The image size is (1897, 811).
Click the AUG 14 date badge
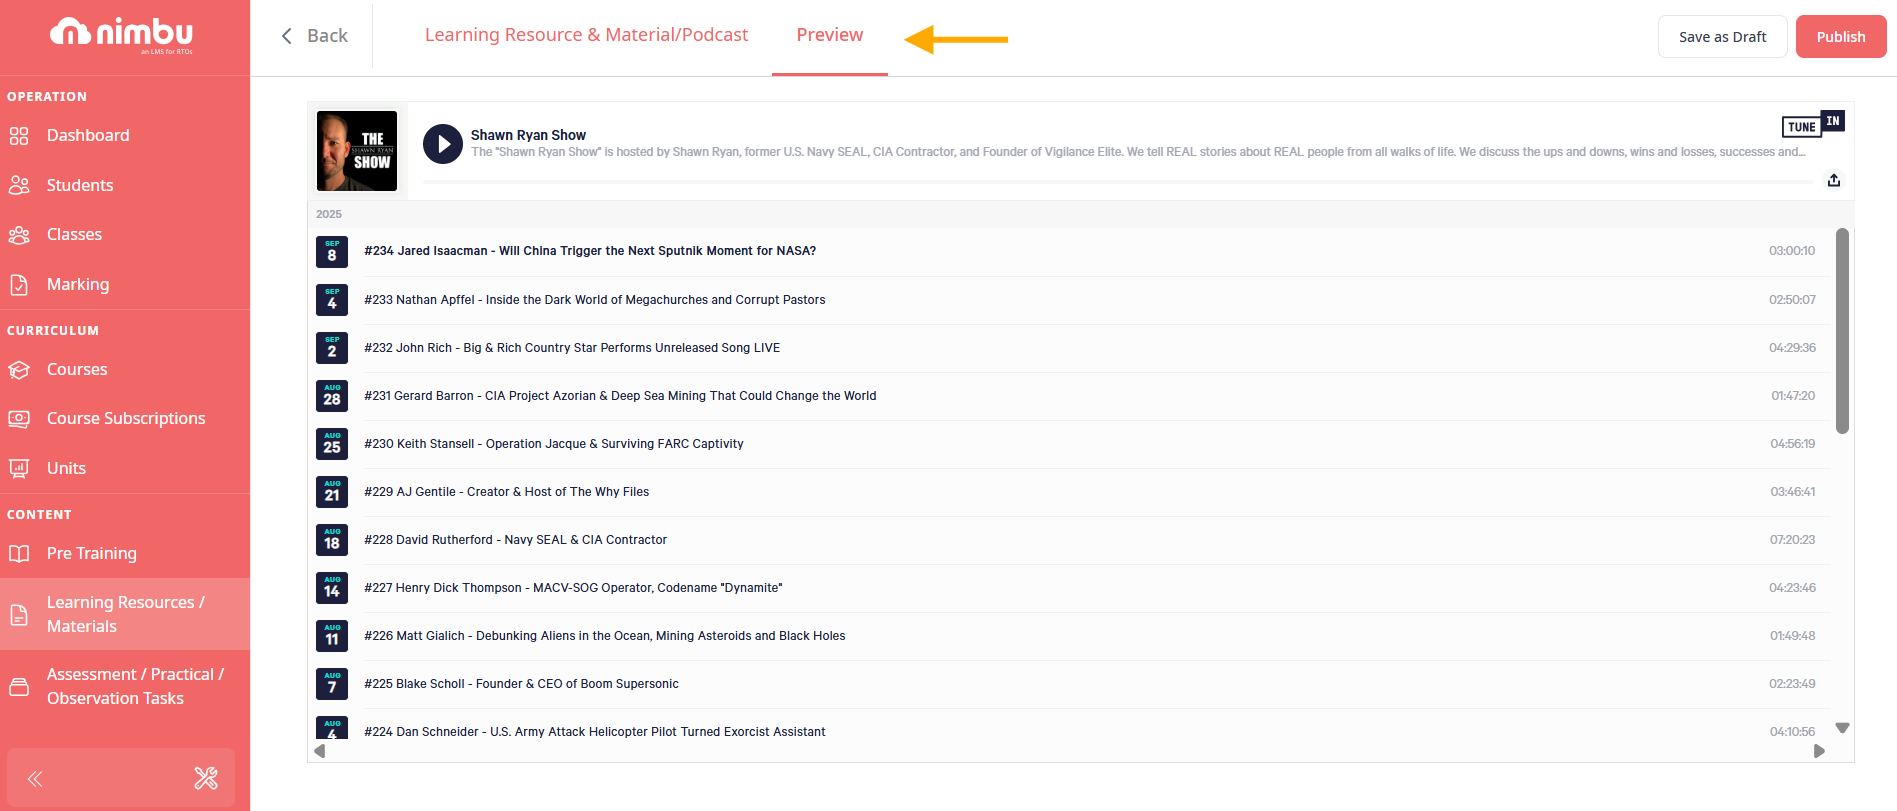coord(332,588)
